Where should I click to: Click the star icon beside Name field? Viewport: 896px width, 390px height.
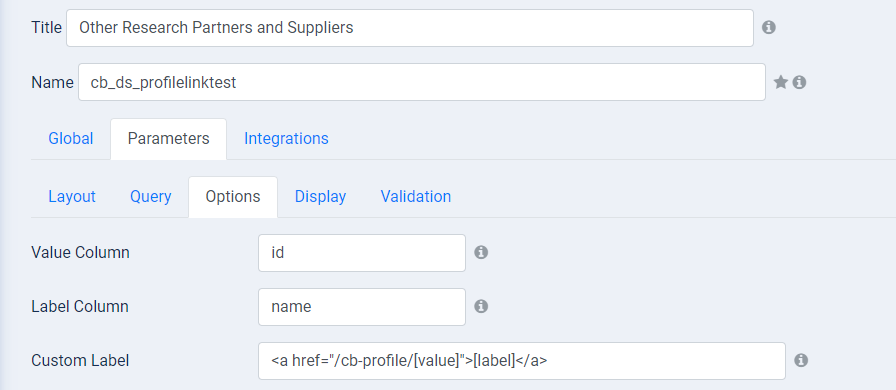(781, 82)
